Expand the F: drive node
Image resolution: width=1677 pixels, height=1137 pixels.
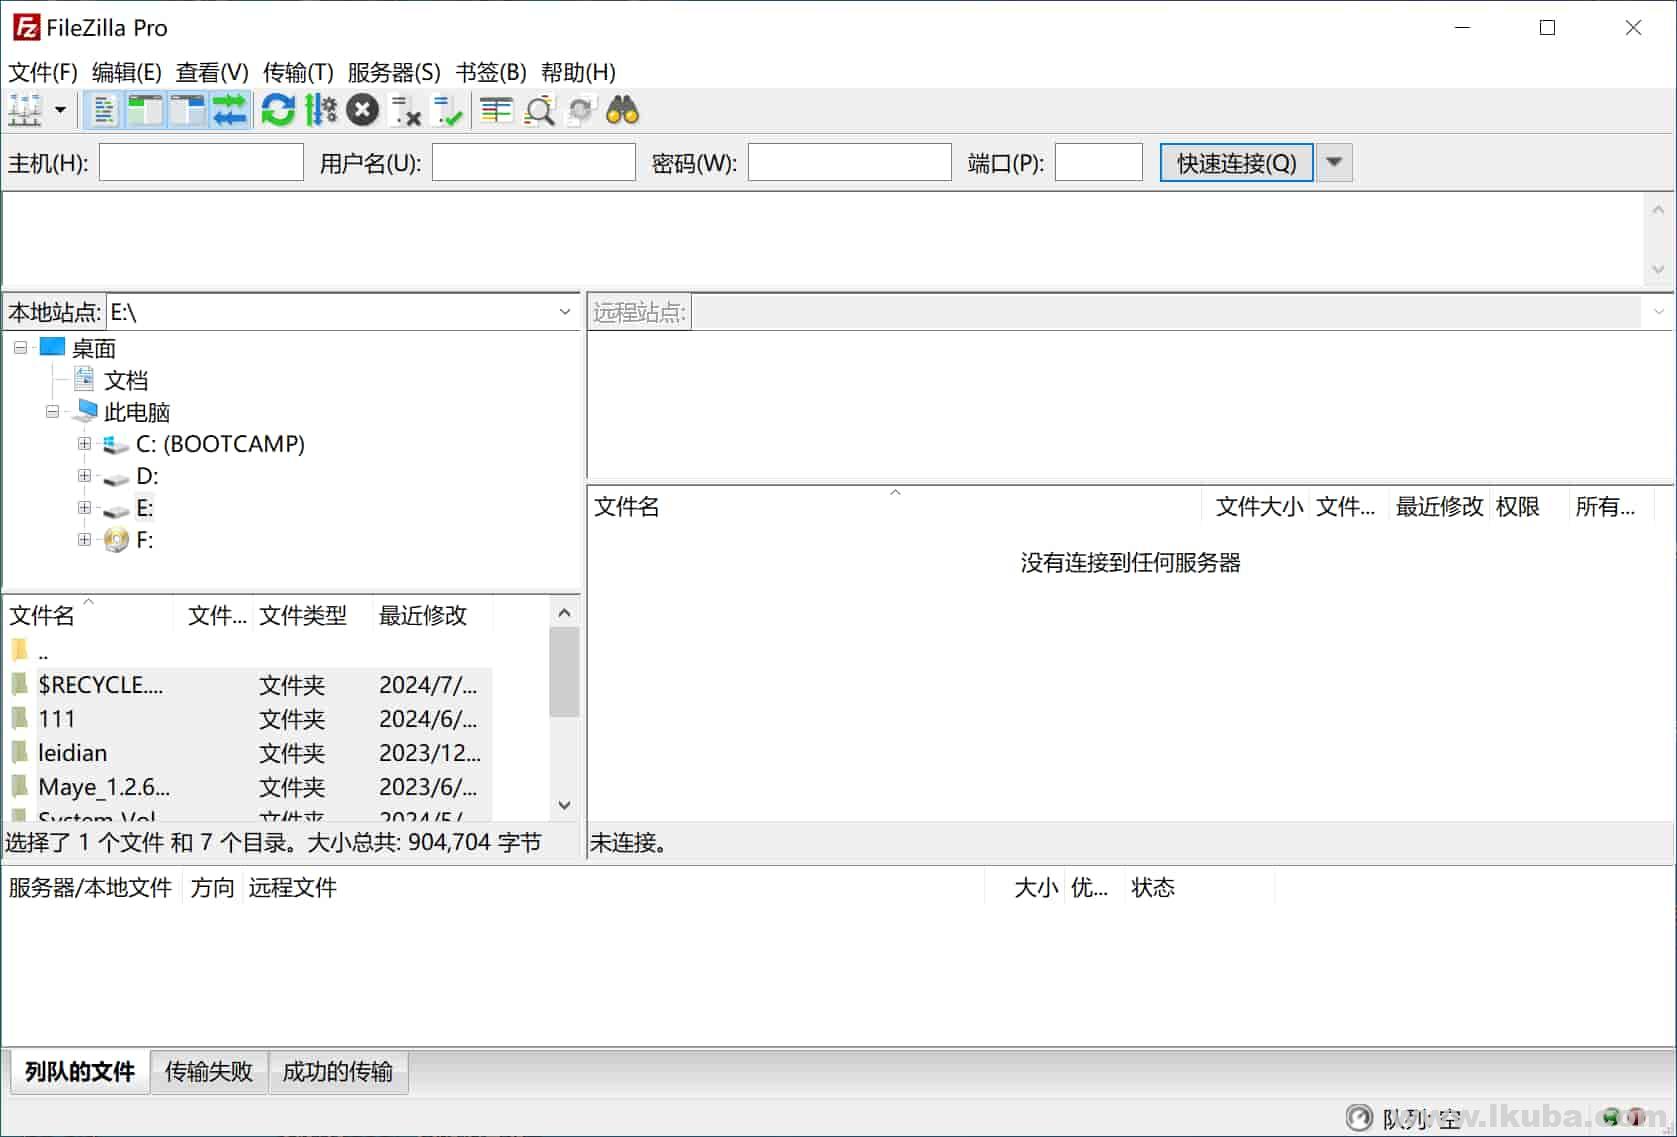click(84, 540)
